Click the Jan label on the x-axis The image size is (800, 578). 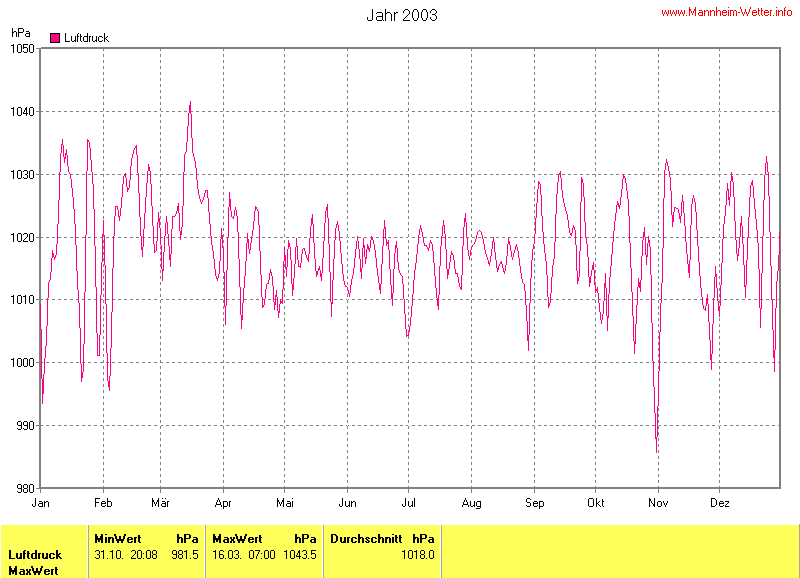point(42,502)
